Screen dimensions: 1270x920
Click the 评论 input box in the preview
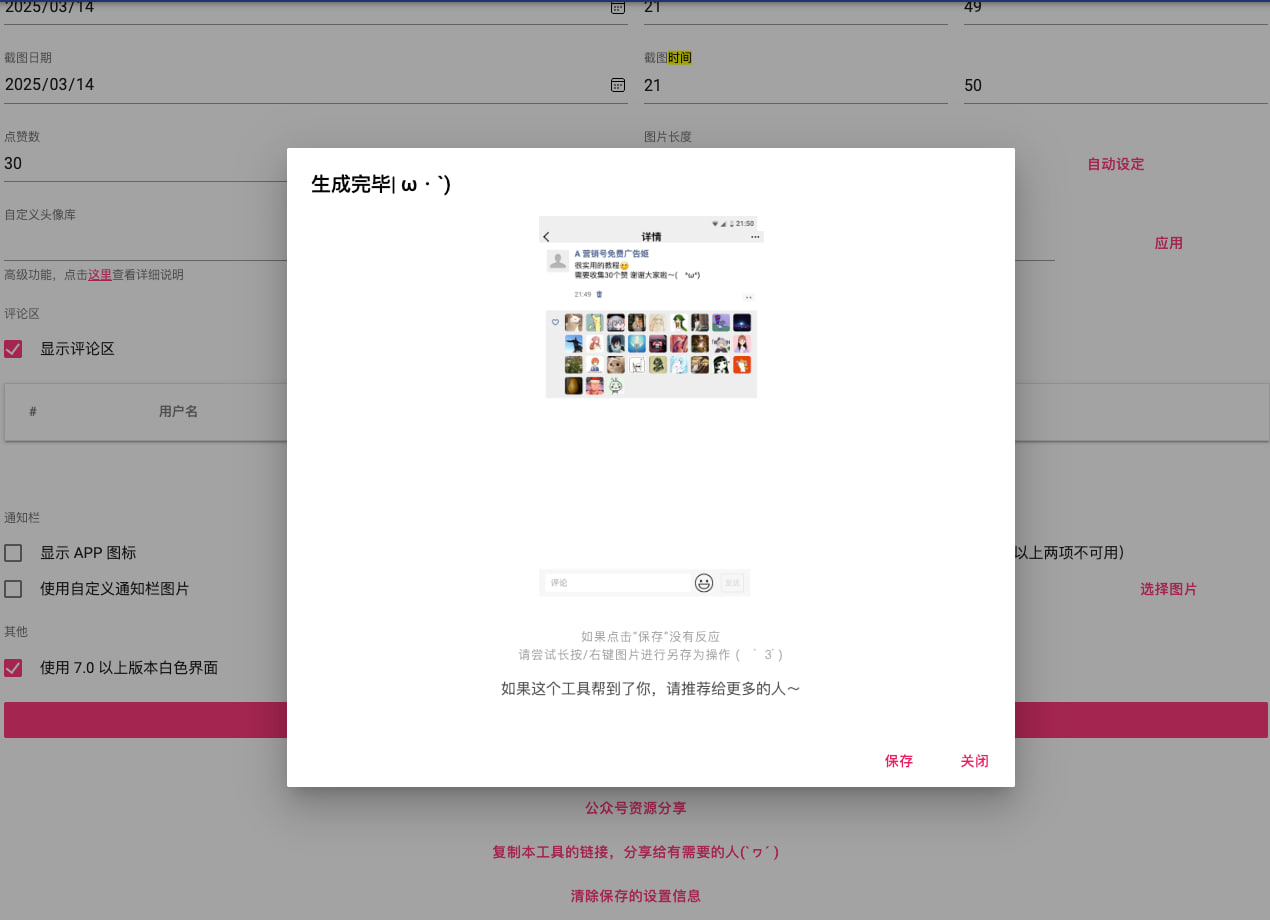click(x=617, y=583)
